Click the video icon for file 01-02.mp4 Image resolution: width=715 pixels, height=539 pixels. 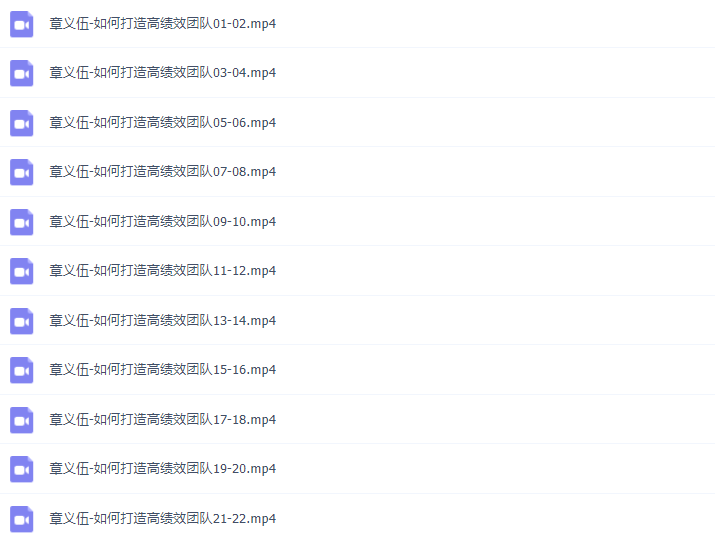click(21, 24)
